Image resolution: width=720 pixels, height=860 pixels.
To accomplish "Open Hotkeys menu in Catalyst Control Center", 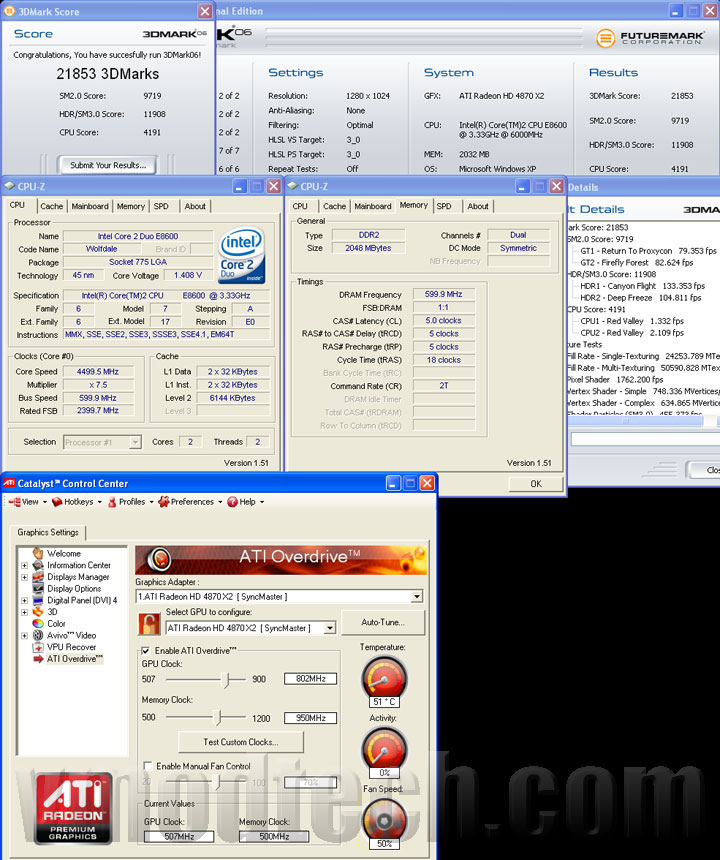I will [77, 502].
